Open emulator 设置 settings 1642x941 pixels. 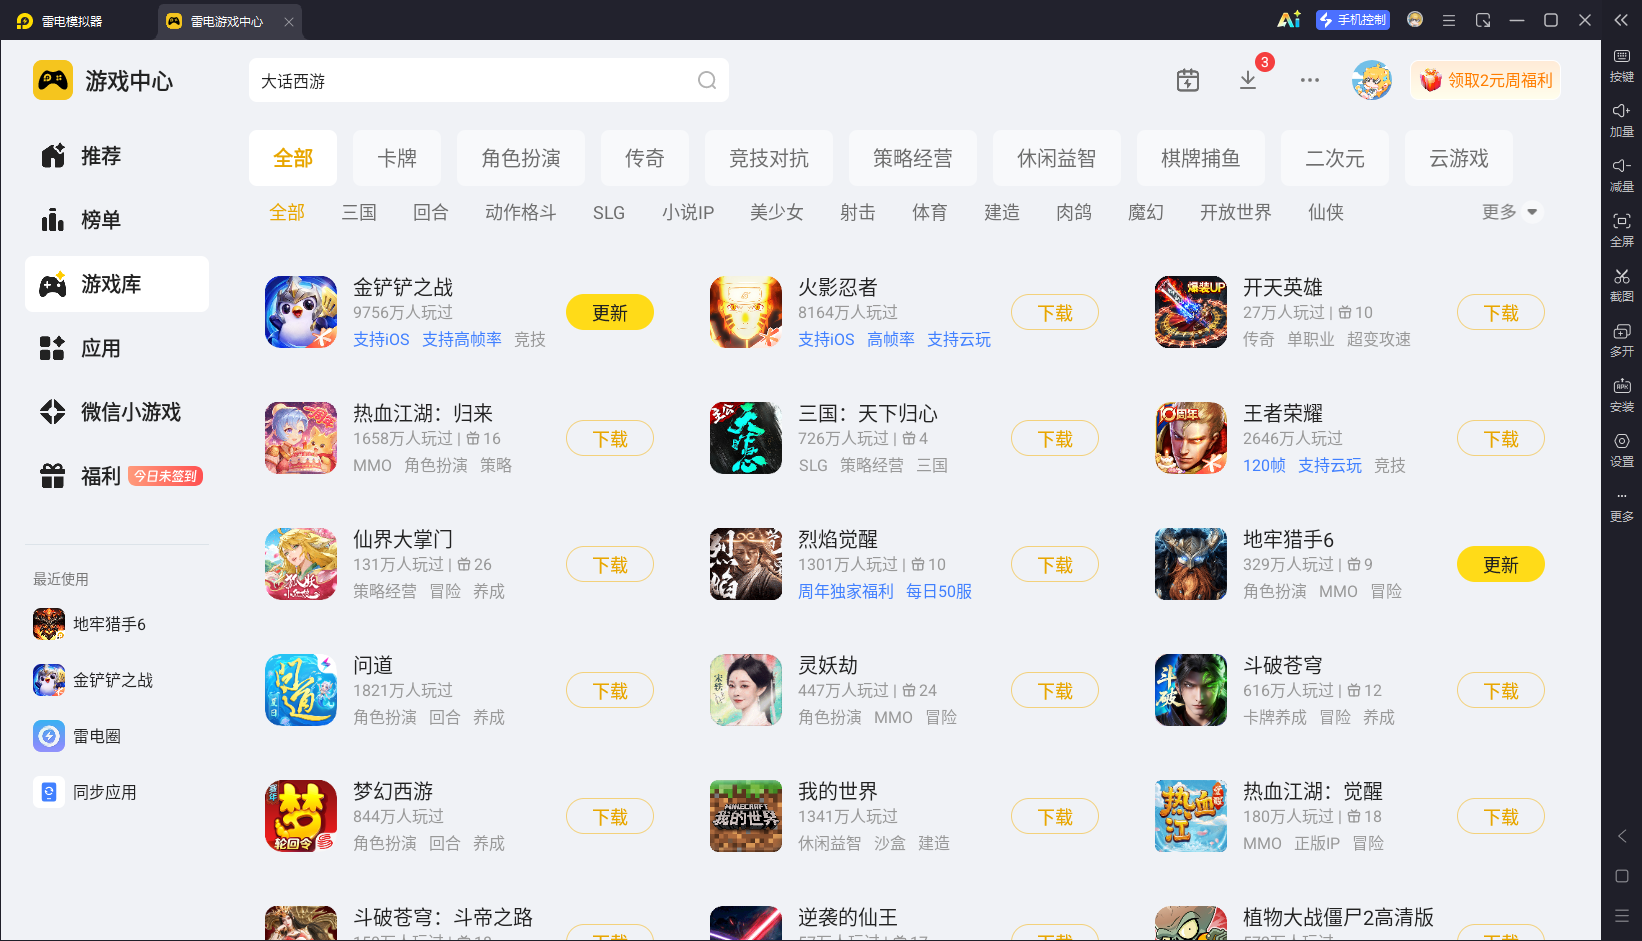click(x=1622, y=451)
